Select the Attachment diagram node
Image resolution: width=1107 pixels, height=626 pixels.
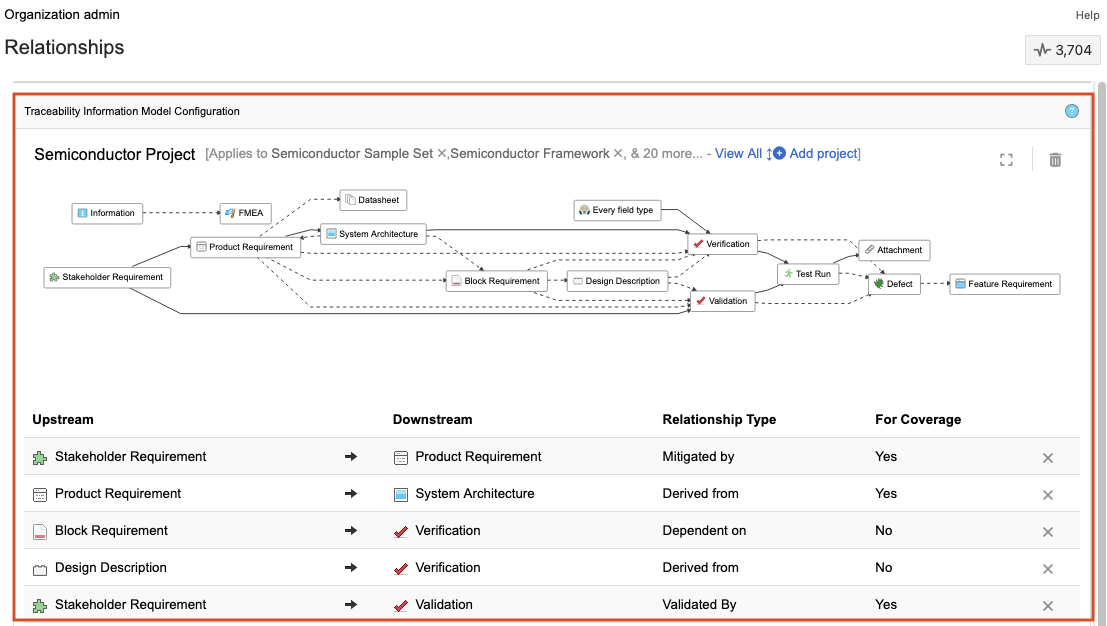(x=894, y=250)
